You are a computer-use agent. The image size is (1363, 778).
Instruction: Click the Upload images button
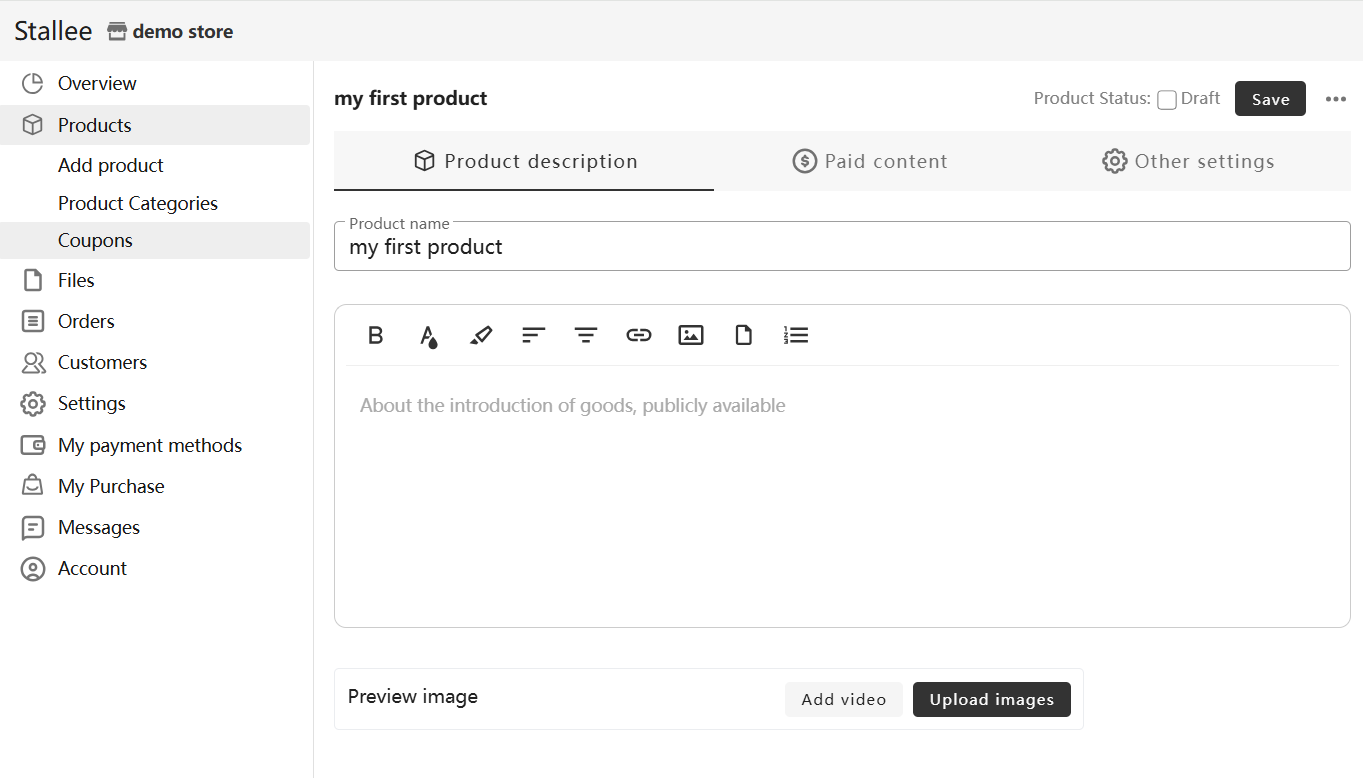[991, 700]
